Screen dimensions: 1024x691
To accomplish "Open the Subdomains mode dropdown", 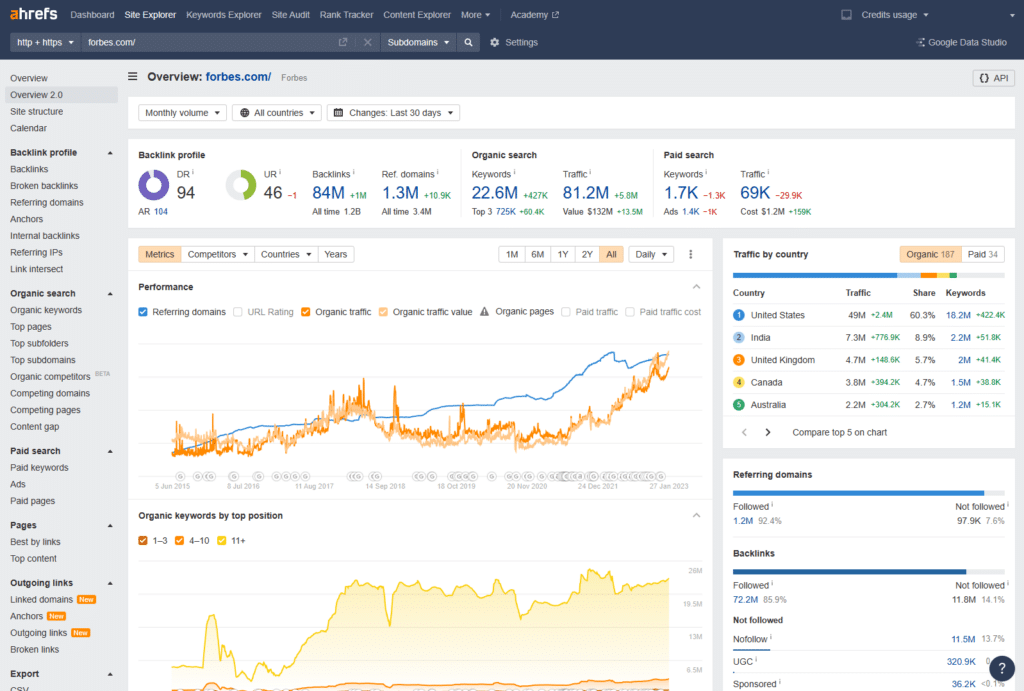I will pos(417,42).
